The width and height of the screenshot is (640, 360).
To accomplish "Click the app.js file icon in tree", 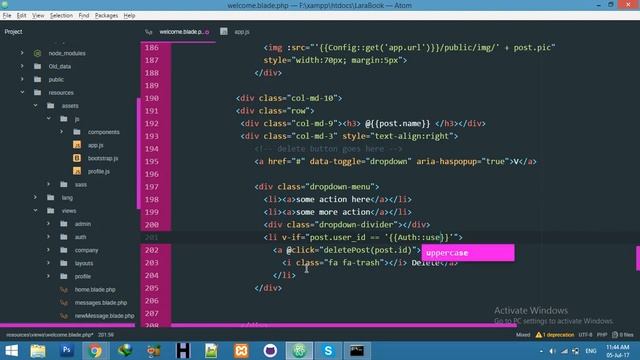I will [77, 145].
